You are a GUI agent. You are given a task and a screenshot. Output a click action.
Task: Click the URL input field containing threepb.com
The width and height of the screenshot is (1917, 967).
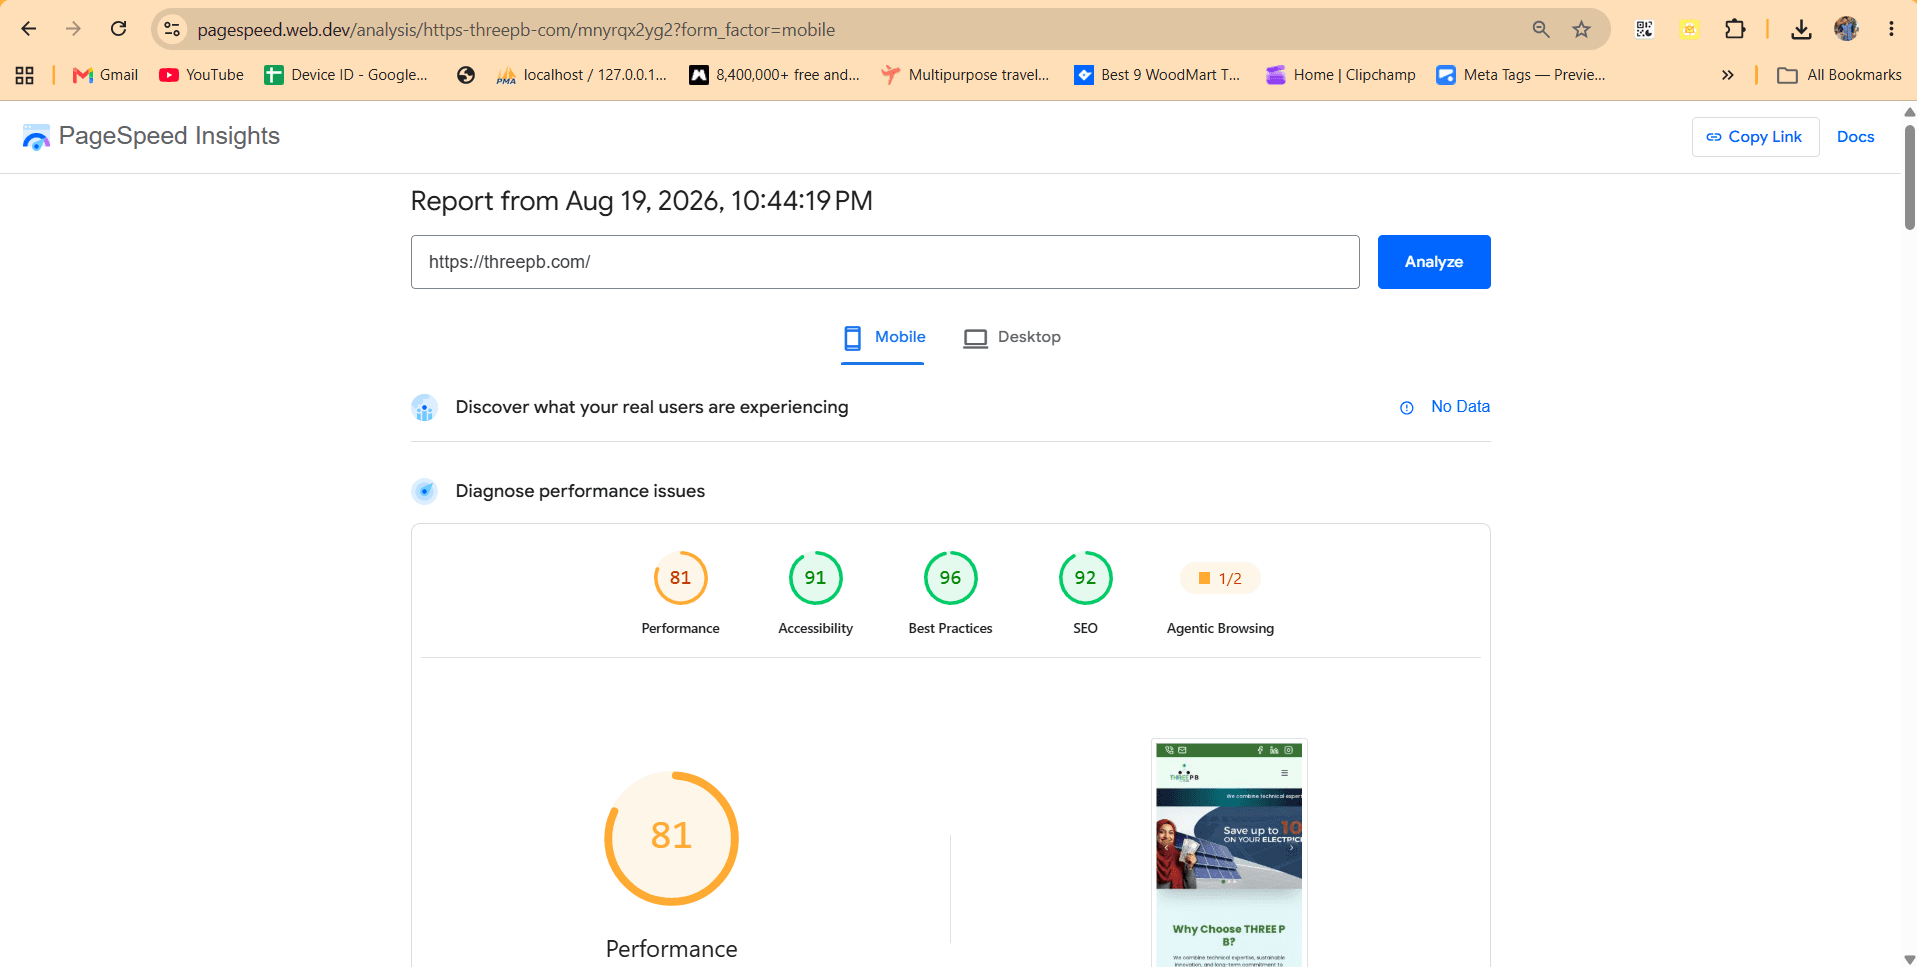tap(885, 262)
